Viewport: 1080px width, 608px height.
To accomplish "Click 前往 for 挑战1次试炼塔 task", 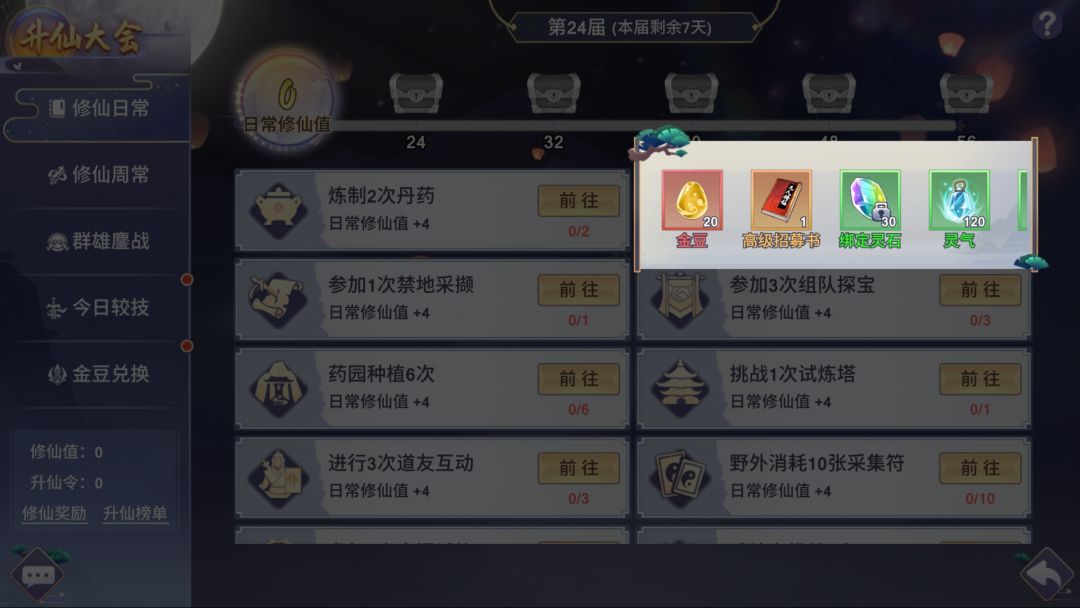I will coord(980,379).
